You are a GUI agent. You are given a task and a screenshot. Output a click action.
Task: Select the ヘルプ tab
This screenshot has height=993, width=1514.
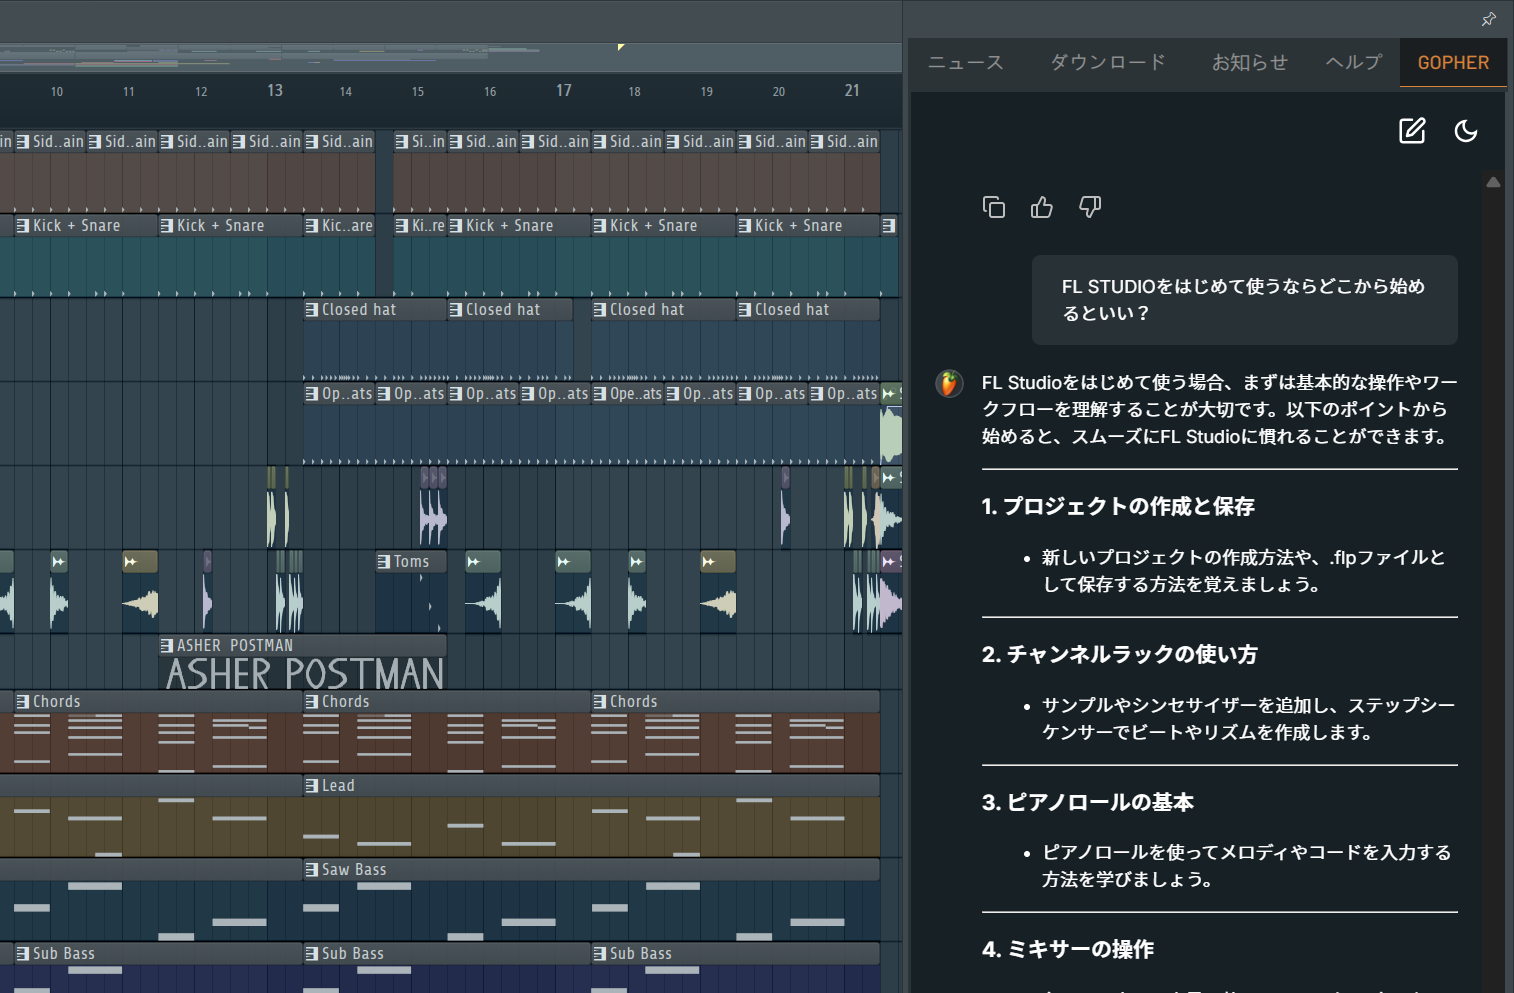click(x=1354, y=62)
